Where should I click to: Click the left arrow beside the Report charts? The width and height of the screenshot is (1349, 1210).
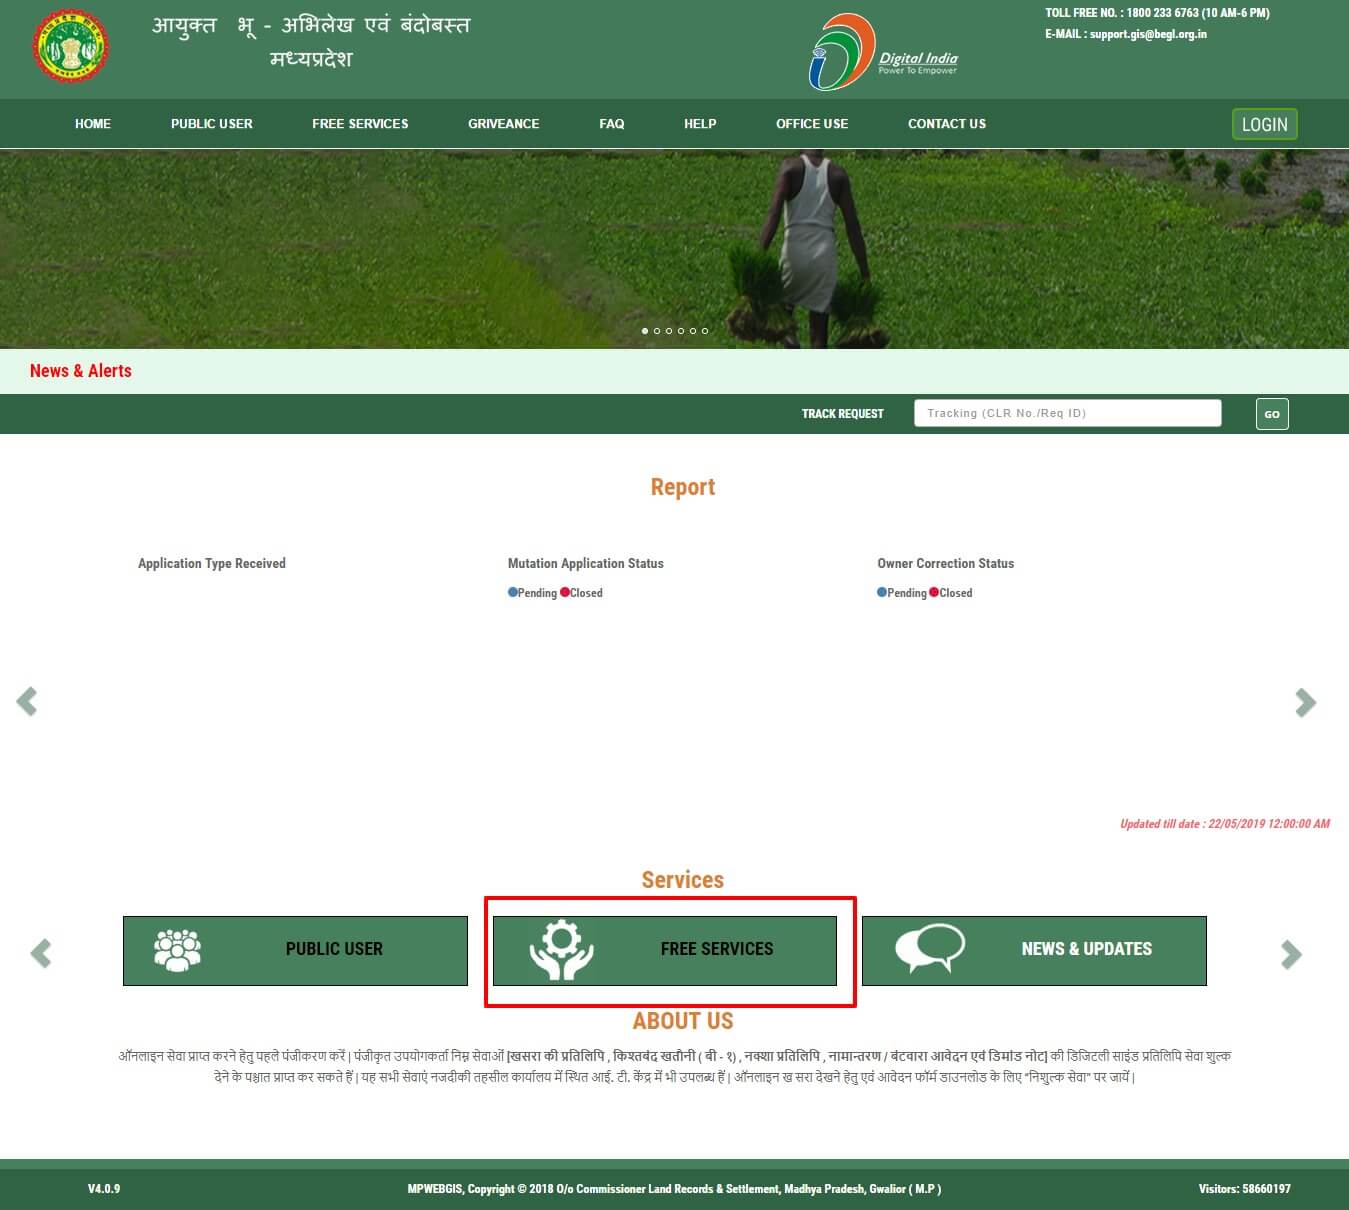(x=27, y=702)
